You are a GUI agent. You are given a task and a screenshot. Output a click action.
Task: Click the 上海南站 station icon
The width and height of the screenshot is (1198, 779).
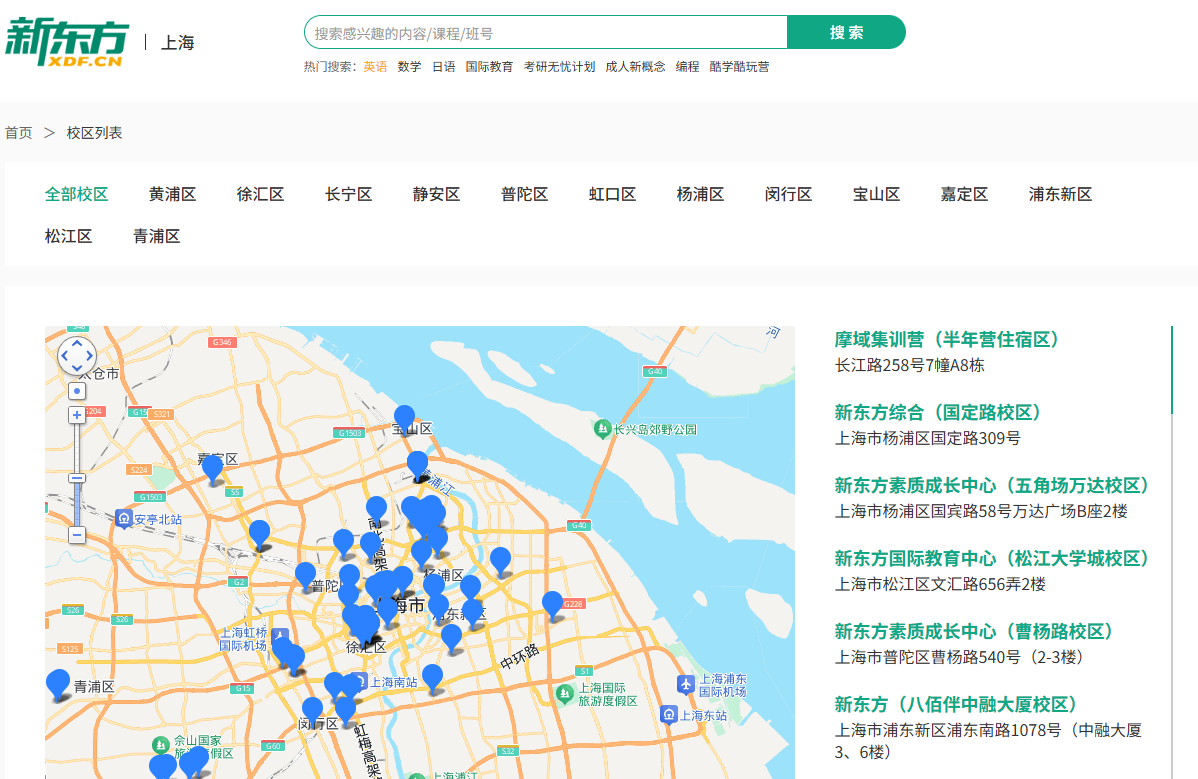(x=361, y=681)
